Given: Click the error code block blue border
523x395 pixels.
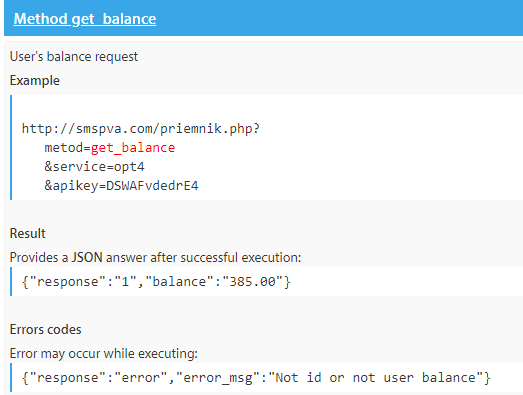Looking at the screenshot, I should tap(11, 377).
